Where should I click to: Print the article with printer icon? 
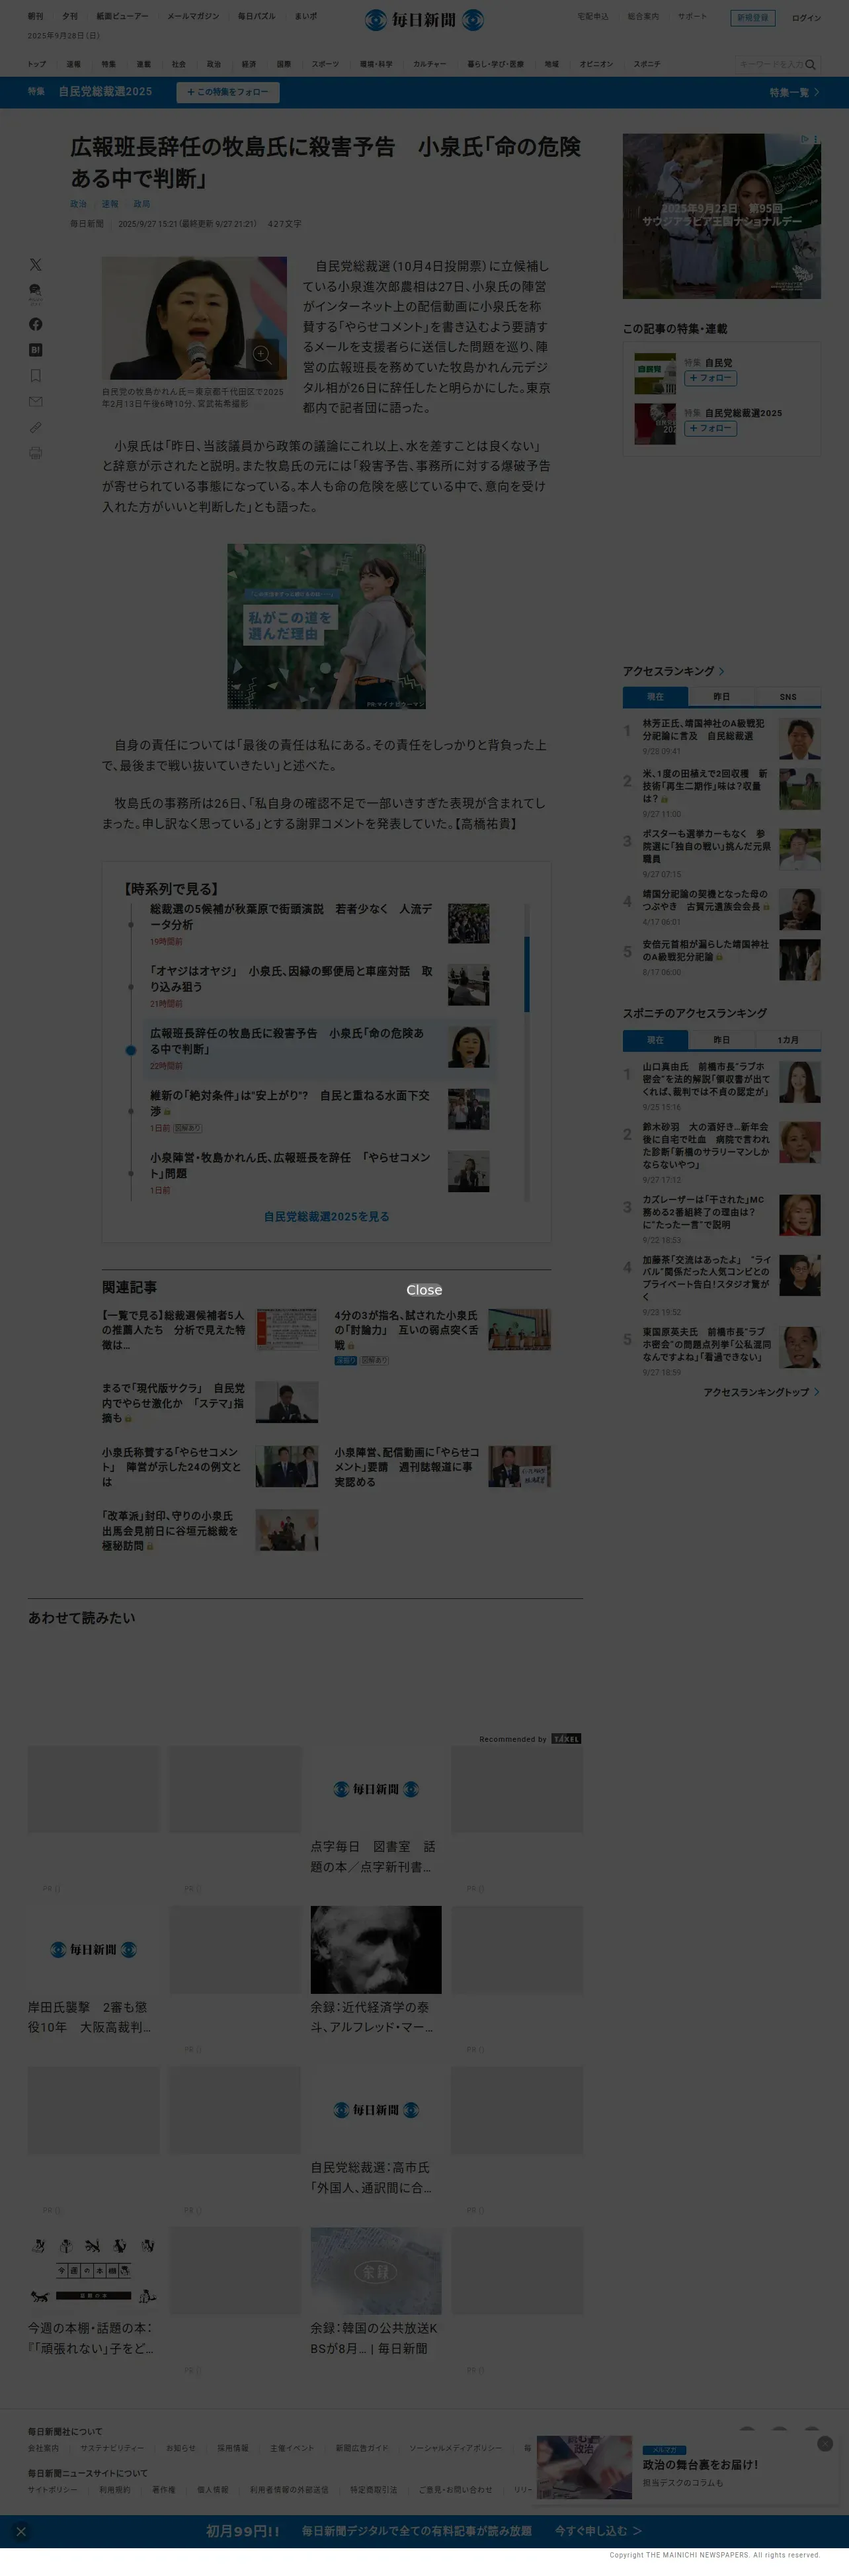(36, 453)
